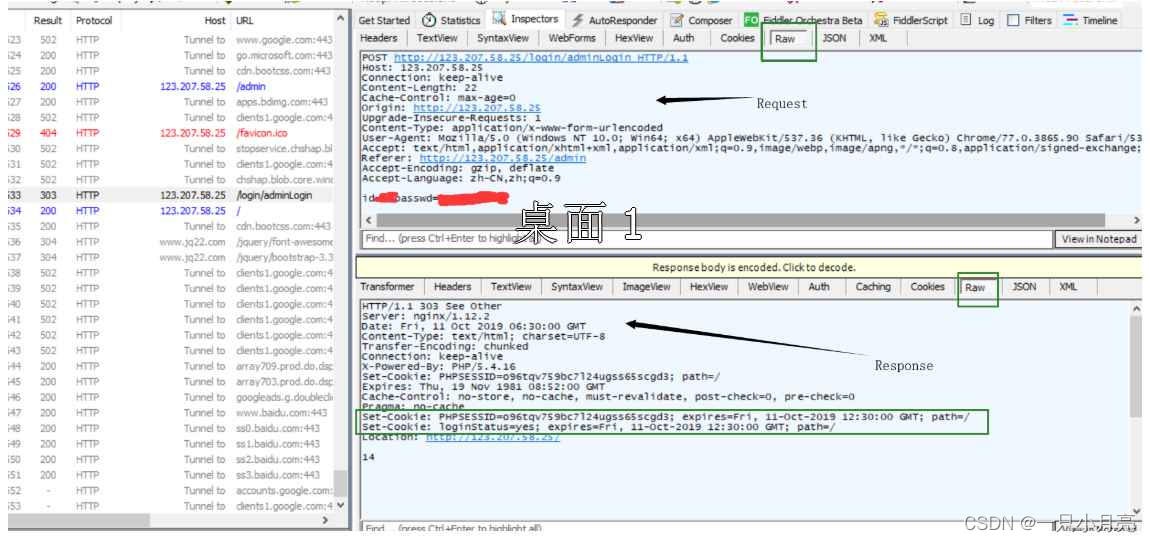
Task: Select the /jquery/font-awesome session
Action: point(171,241)
